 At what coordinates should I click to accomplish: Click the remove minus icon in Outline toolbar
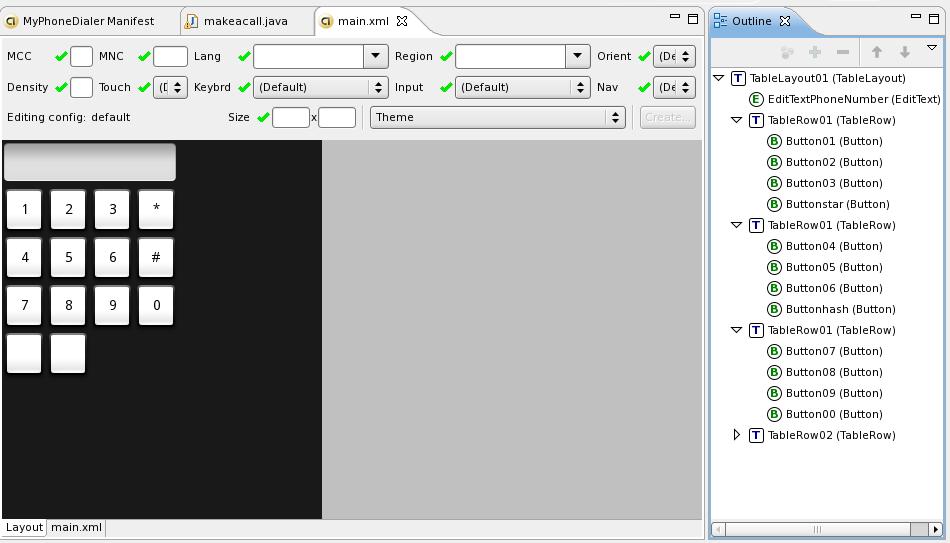(x=843, y=52)
